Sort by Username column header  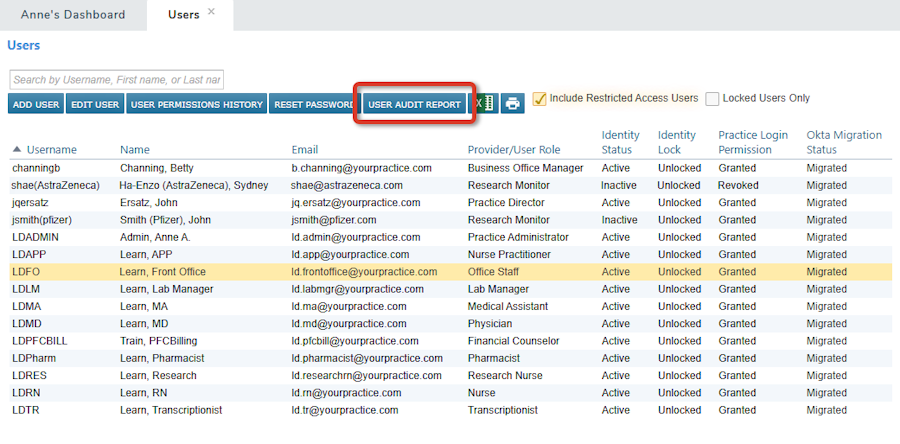tap(52, 150)
